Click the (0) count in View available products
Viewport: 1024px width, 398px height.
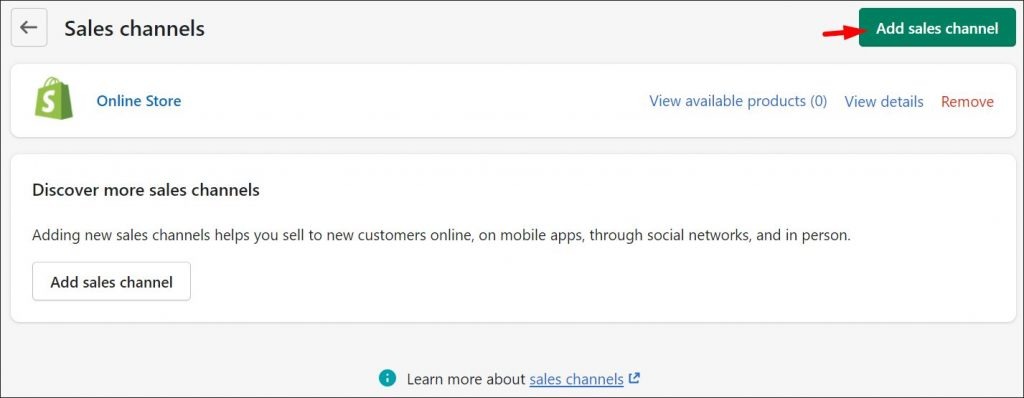pyautogui.click(x=818, y=101)
